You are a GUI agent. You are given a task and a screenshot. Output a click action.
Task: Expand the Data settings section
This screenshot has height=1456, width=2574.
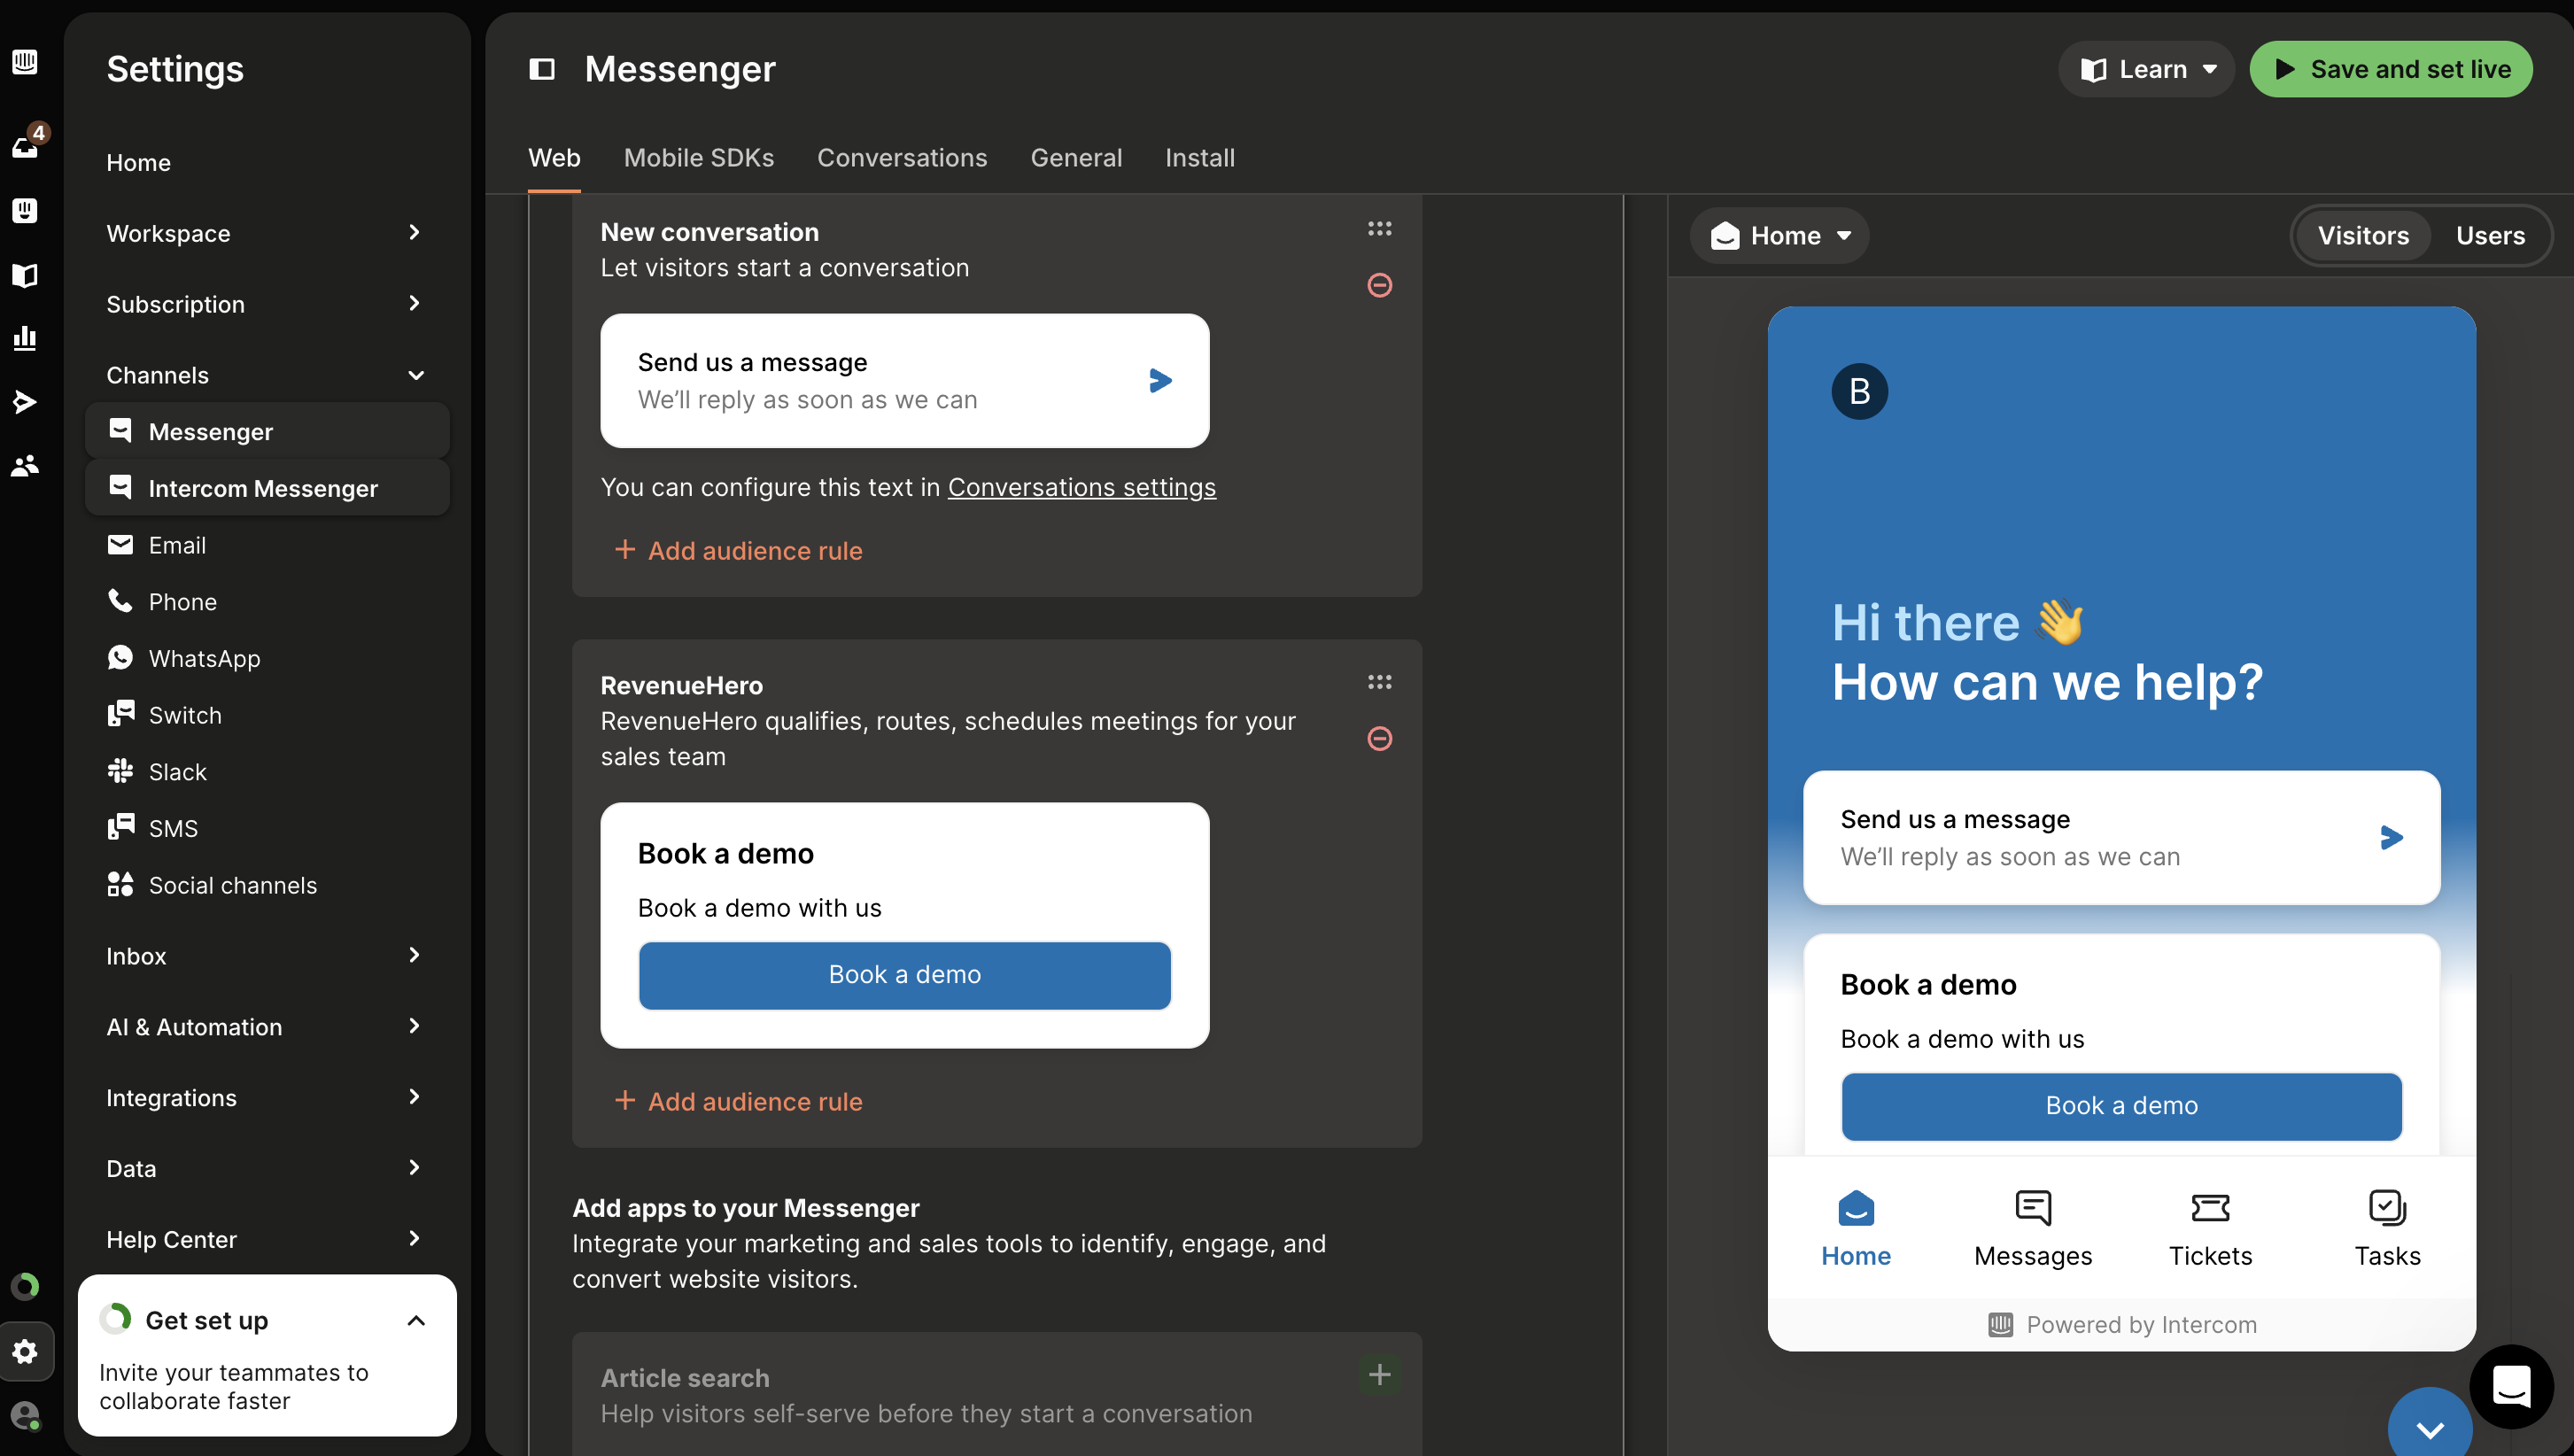[267, 1168]
